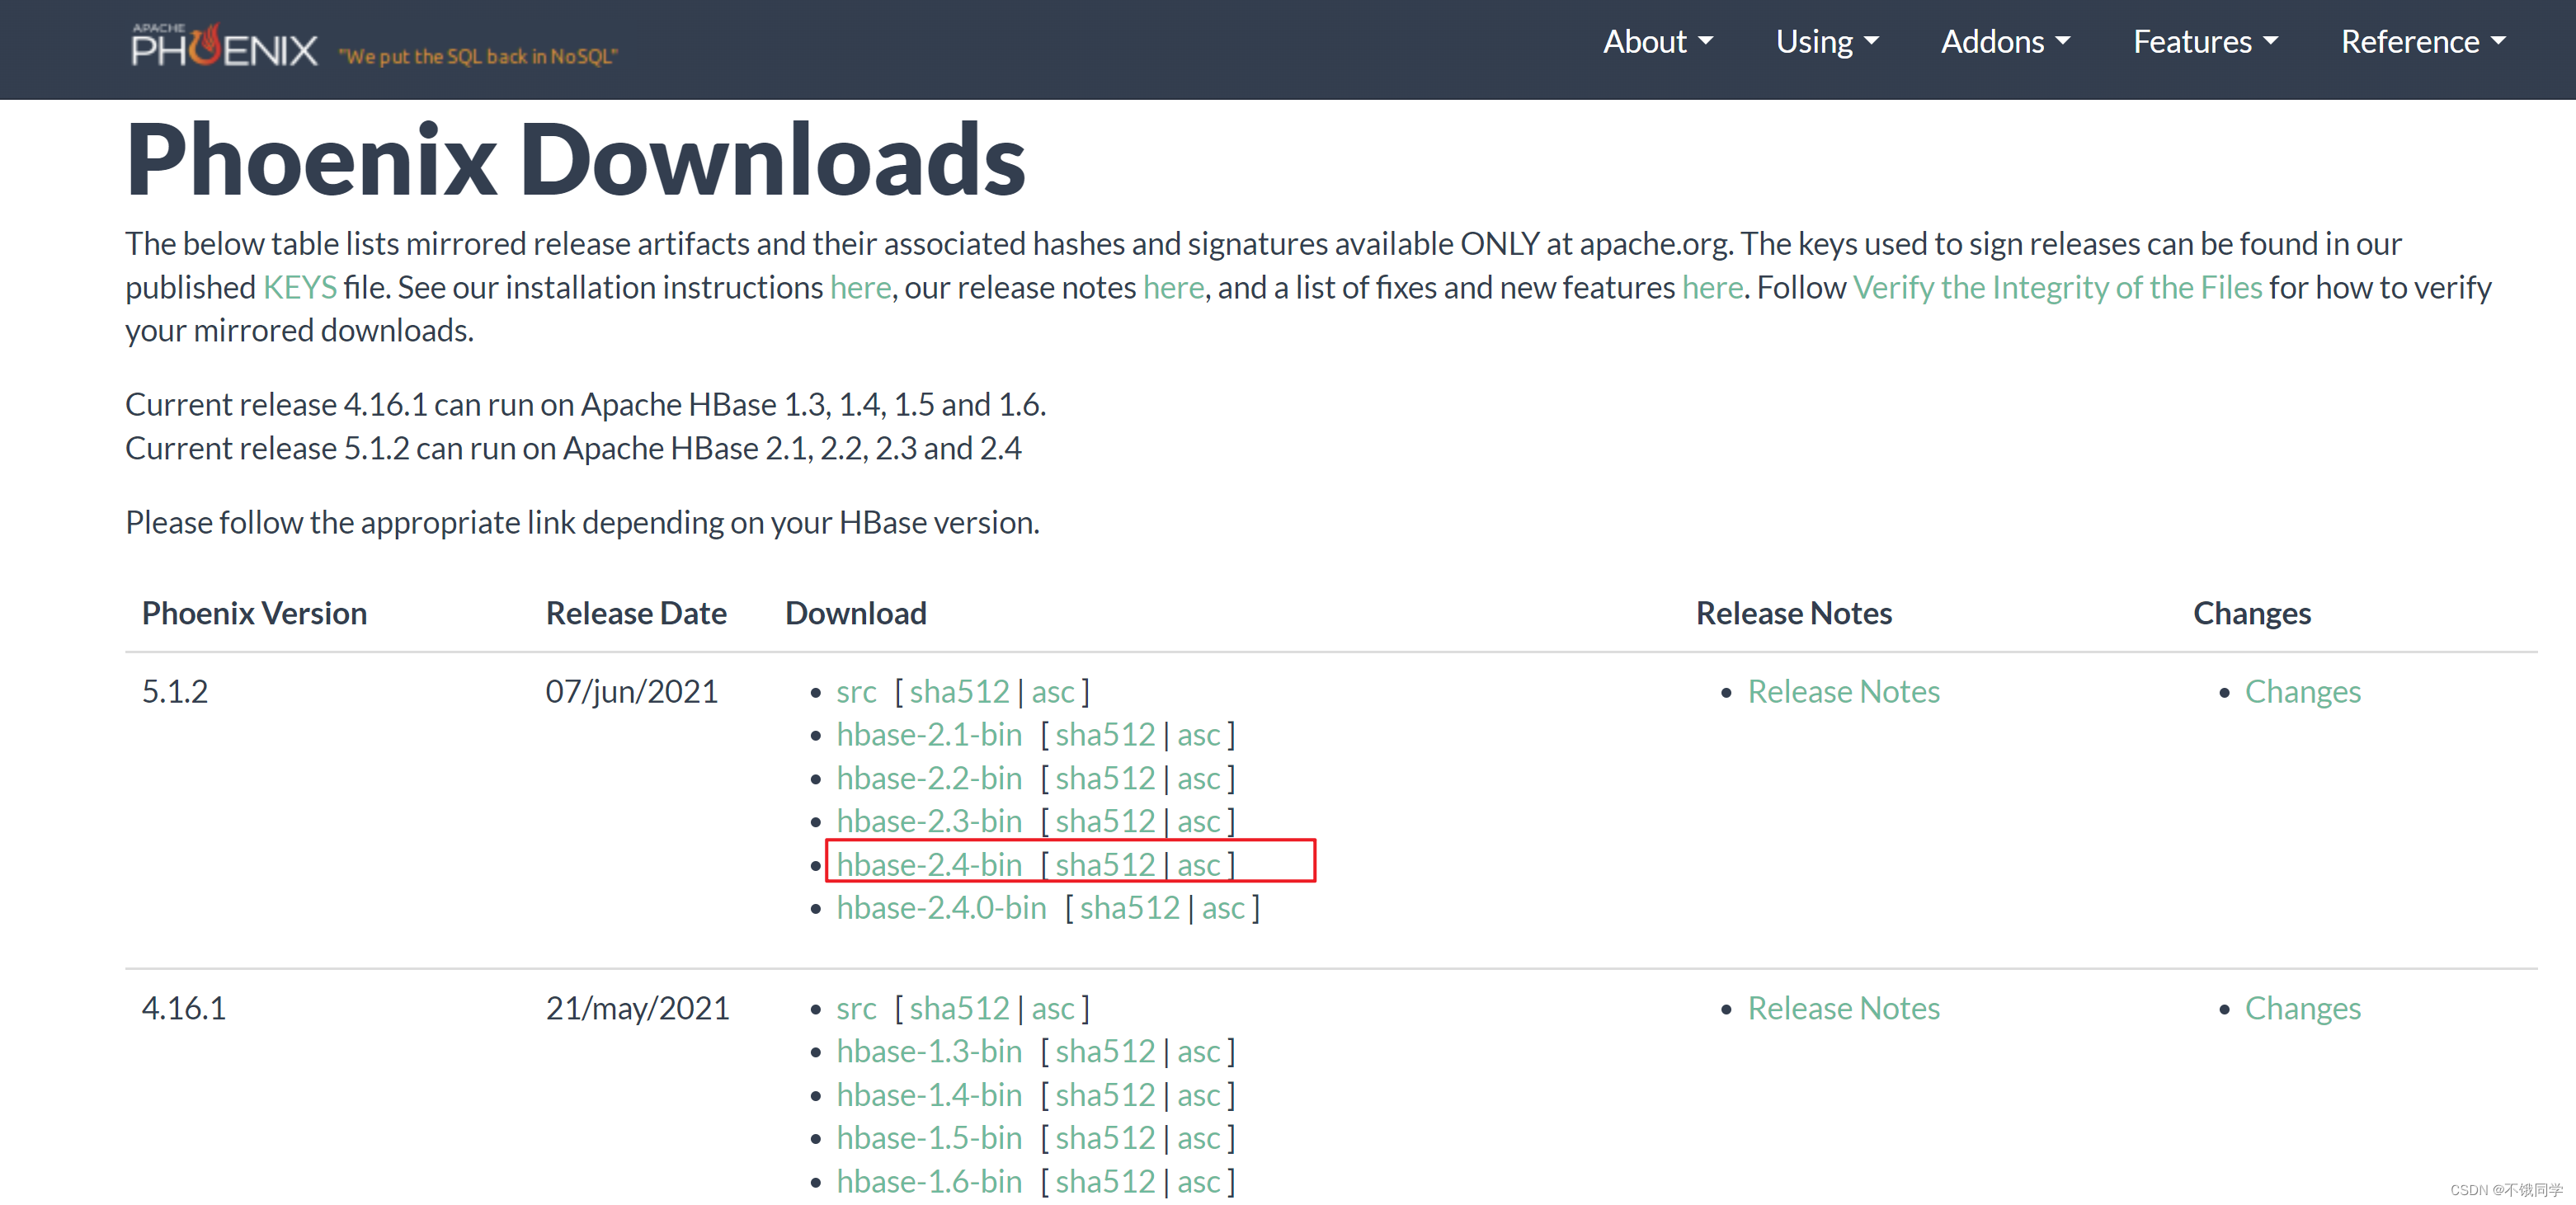Screen dimensions: 2576x1205
Task: Open sha512 for hbase-1.3-bin
Action: (x=1105, y=1052)
